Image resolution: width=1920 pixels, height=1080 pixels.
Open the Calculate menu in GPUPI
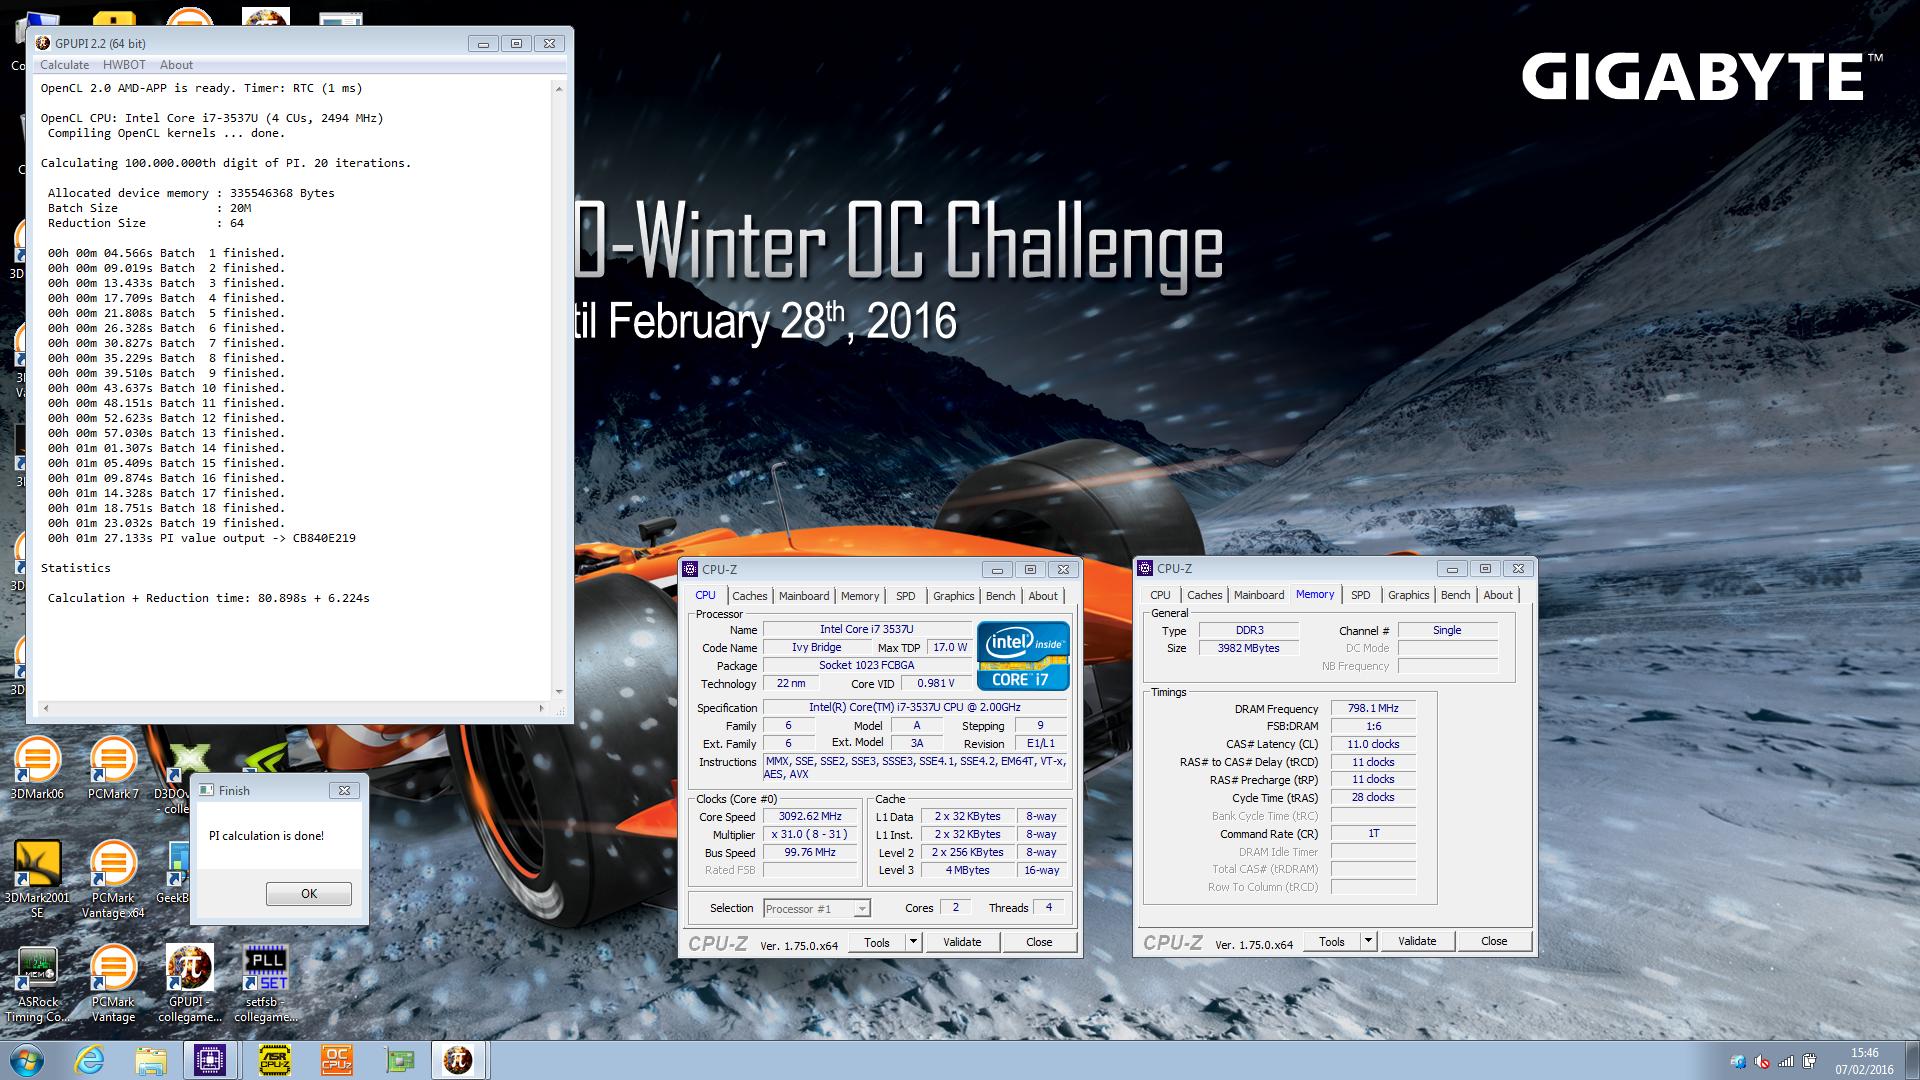[x=64, y=65]
